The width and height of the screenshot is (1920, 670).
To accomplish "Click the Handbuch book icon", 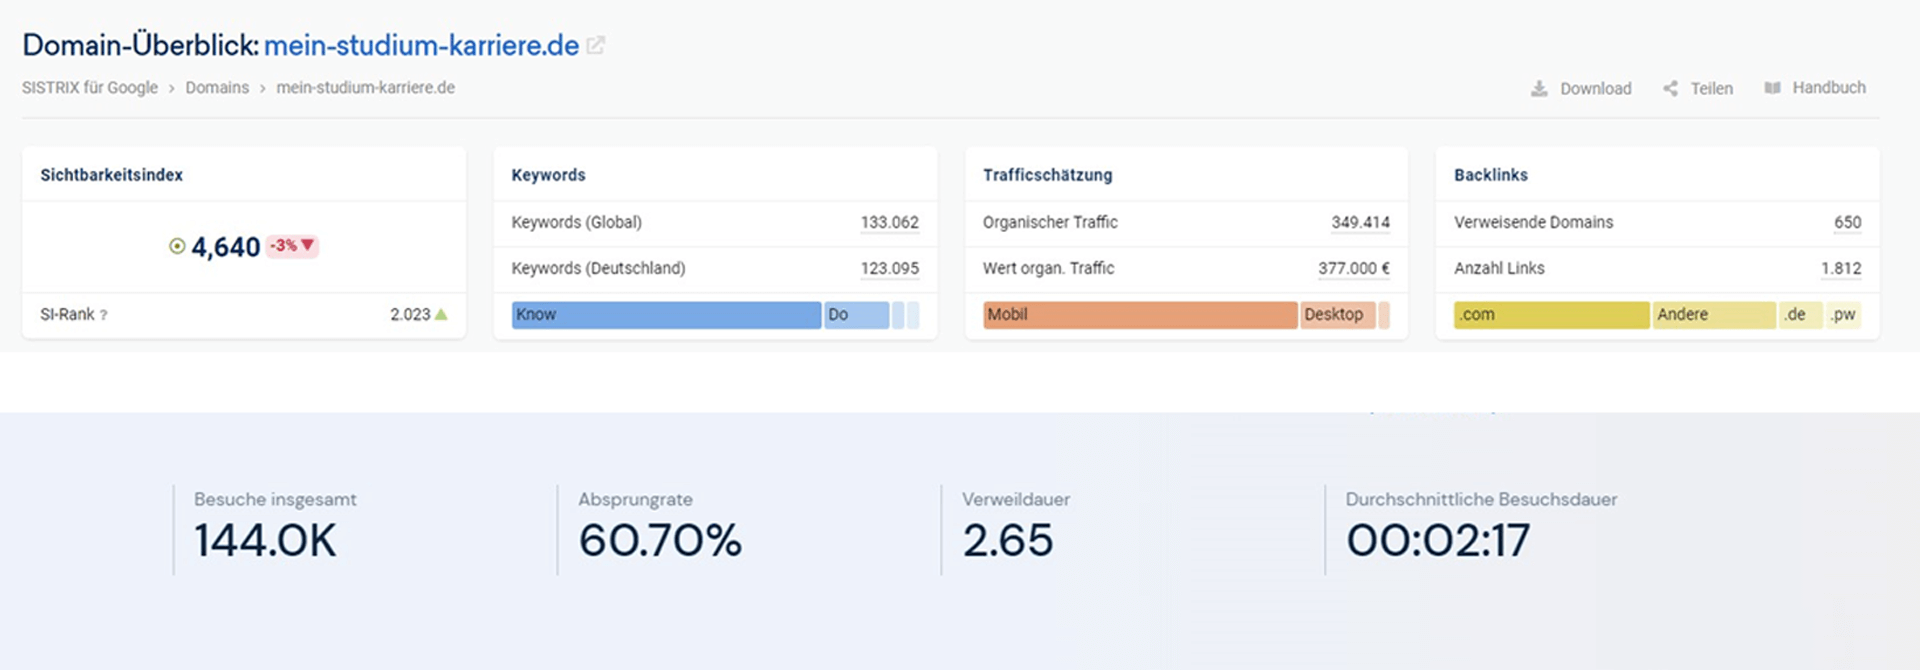I will [1772, 88].
